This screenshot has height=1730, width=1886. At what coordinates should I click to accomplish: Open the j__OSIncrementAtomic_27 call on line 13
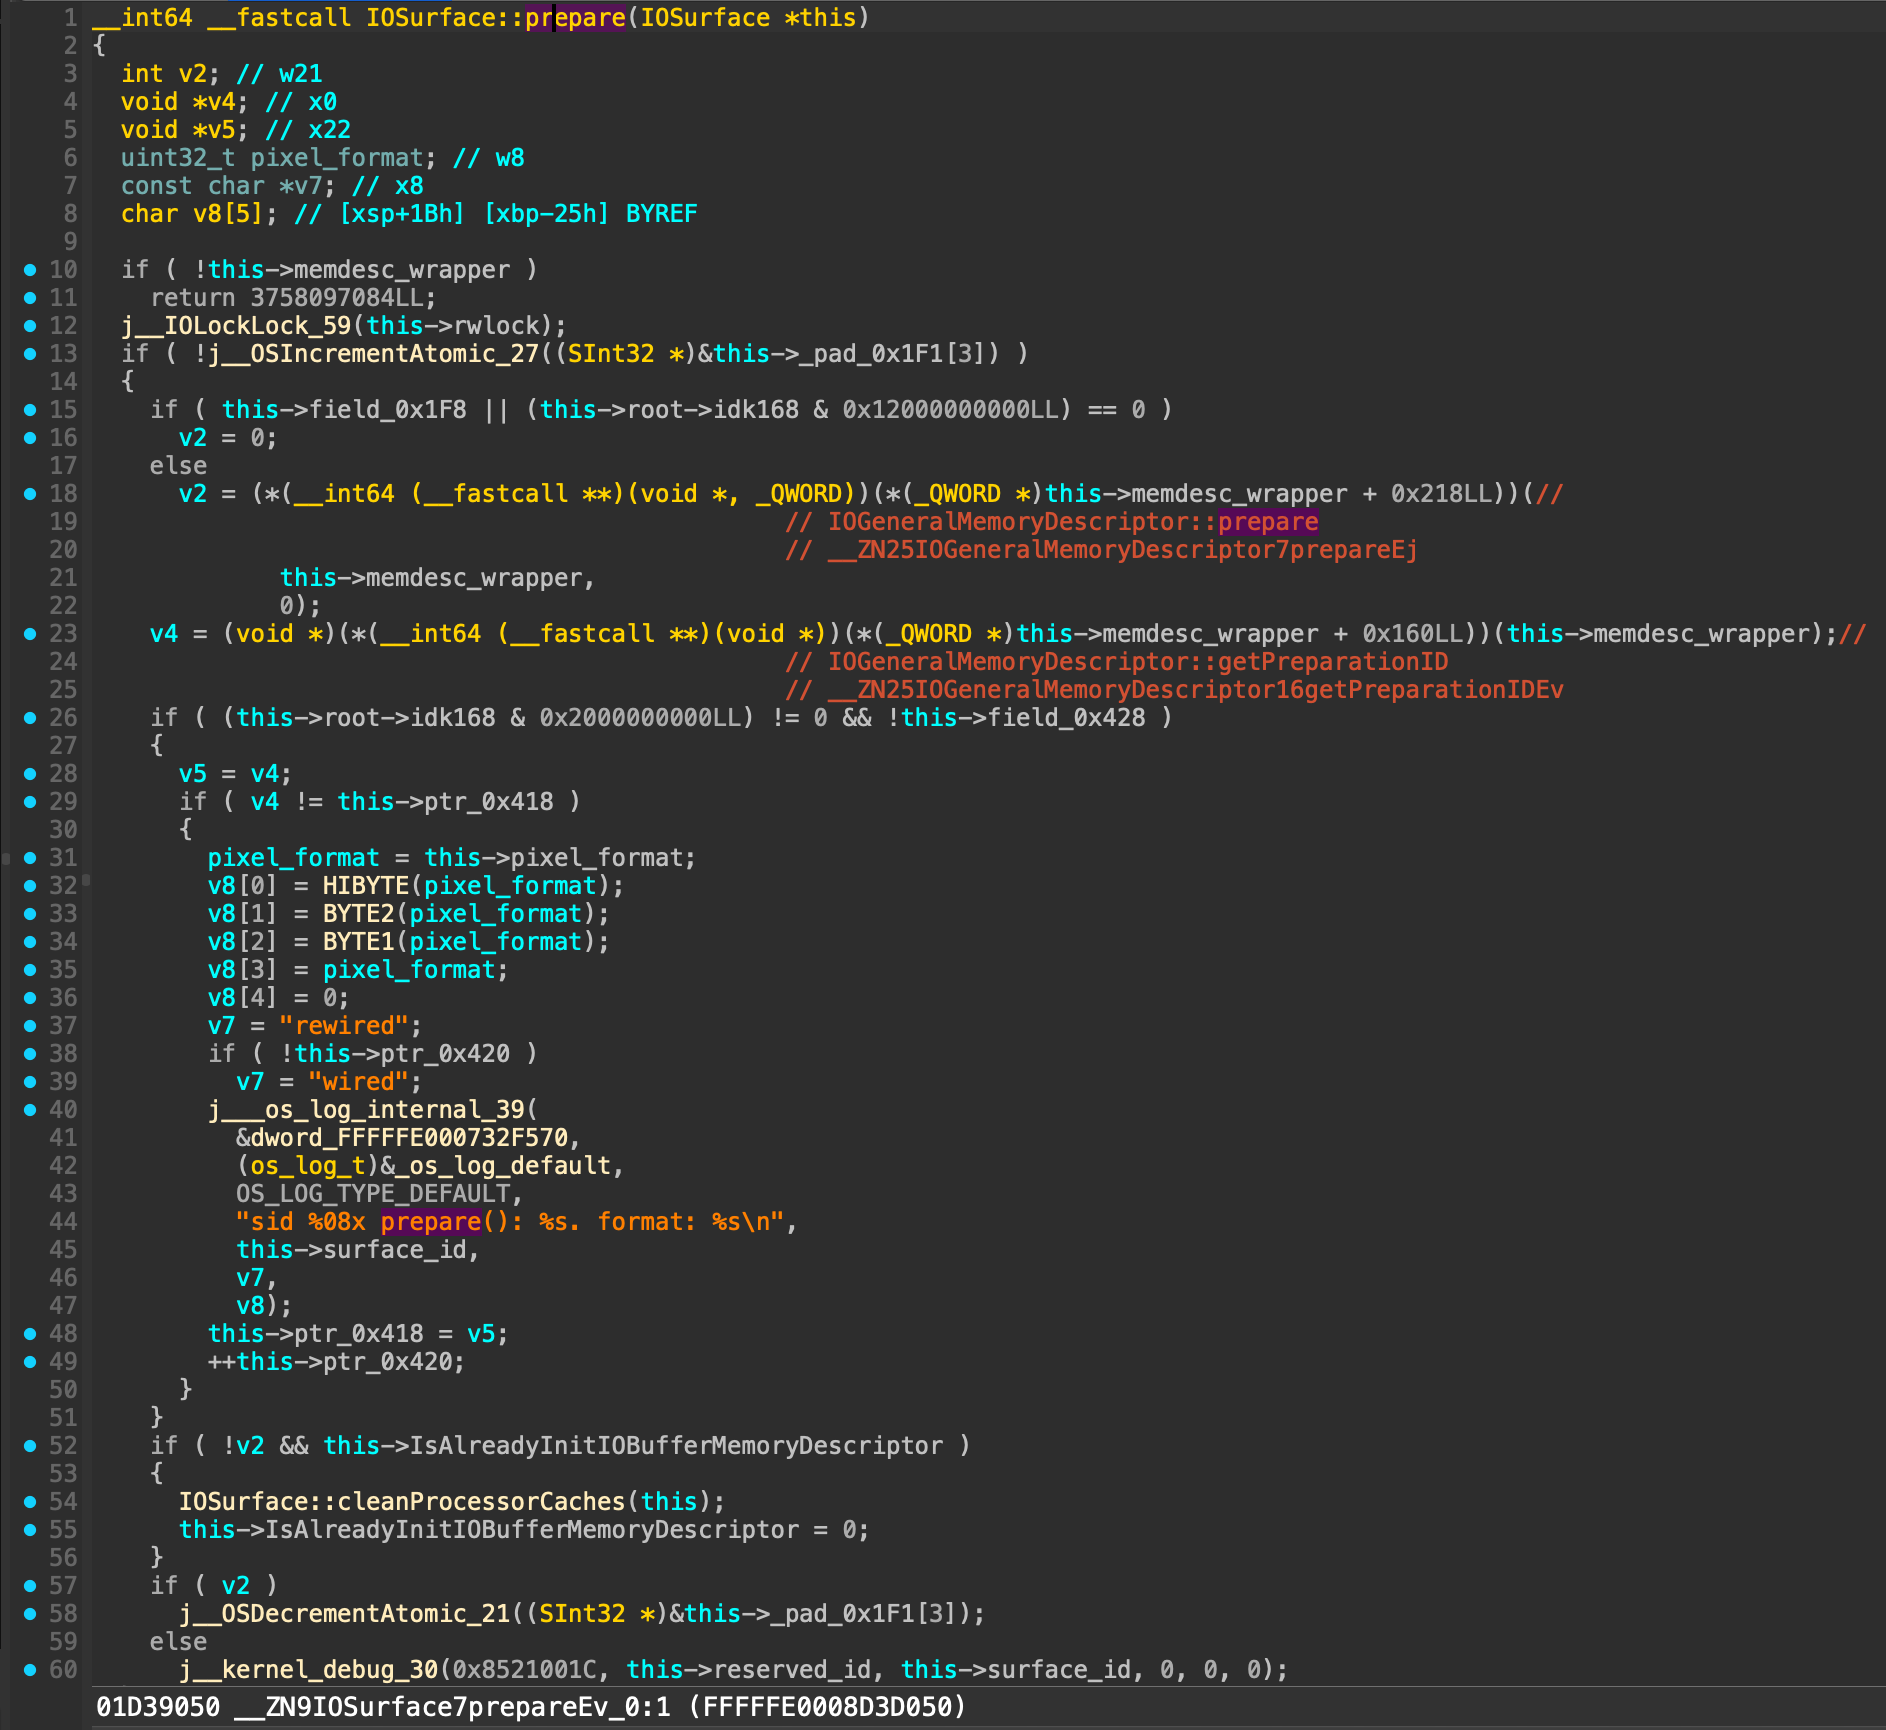click(373, 353)
